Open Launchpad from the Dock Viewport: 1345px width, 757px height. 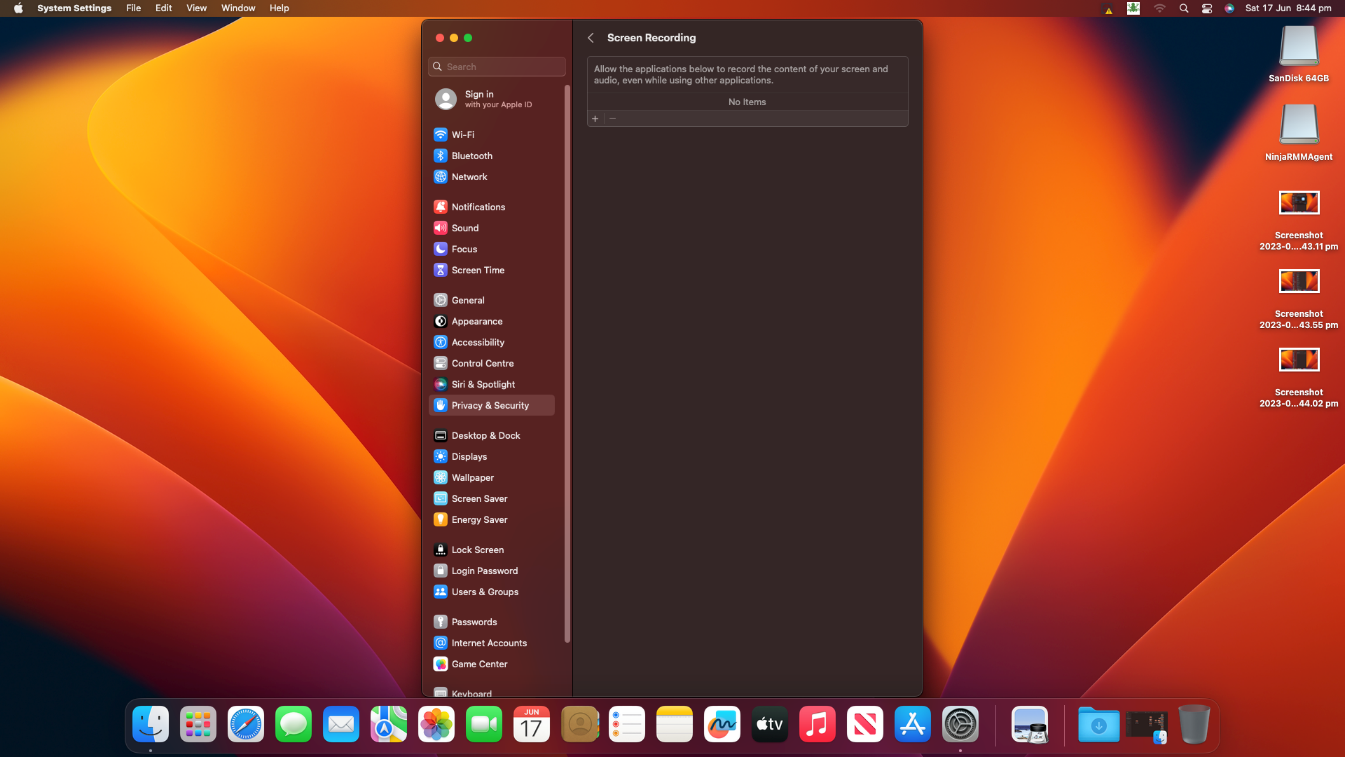pyautogui.click(x=198, y=724)
